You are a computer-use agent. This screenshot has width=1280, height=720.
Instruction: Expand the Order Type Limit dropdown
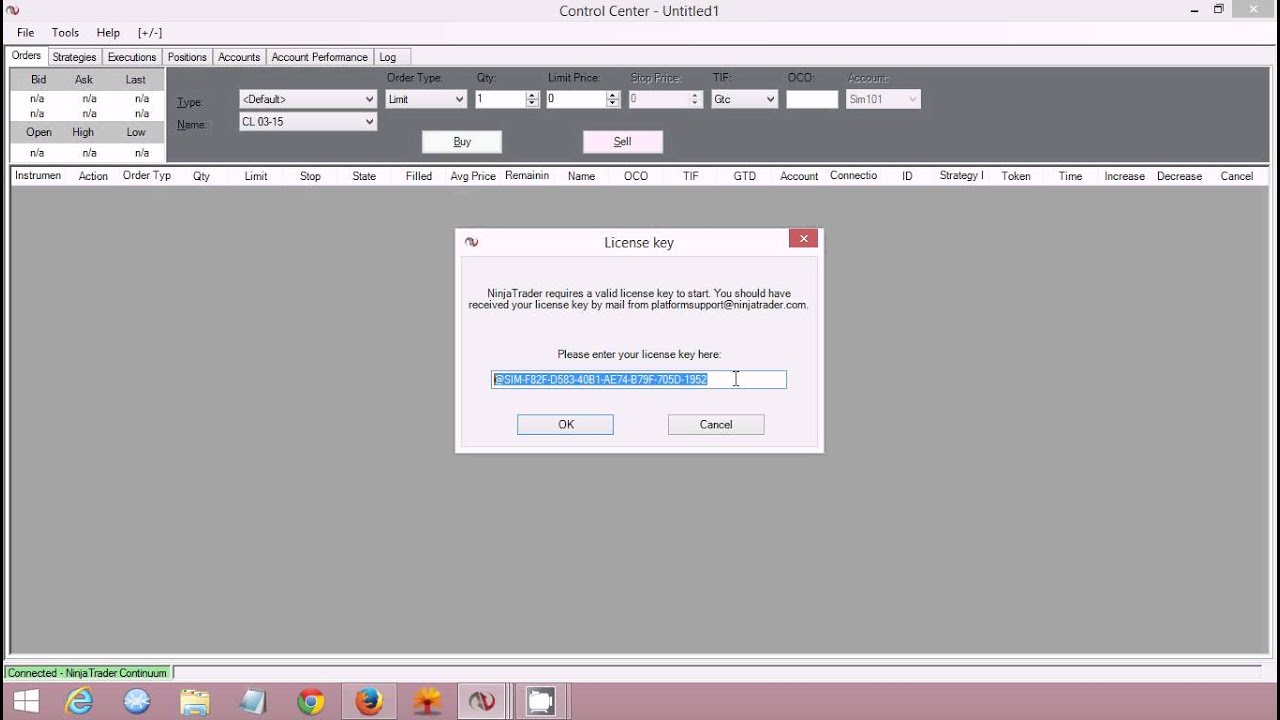click(459, 99)
